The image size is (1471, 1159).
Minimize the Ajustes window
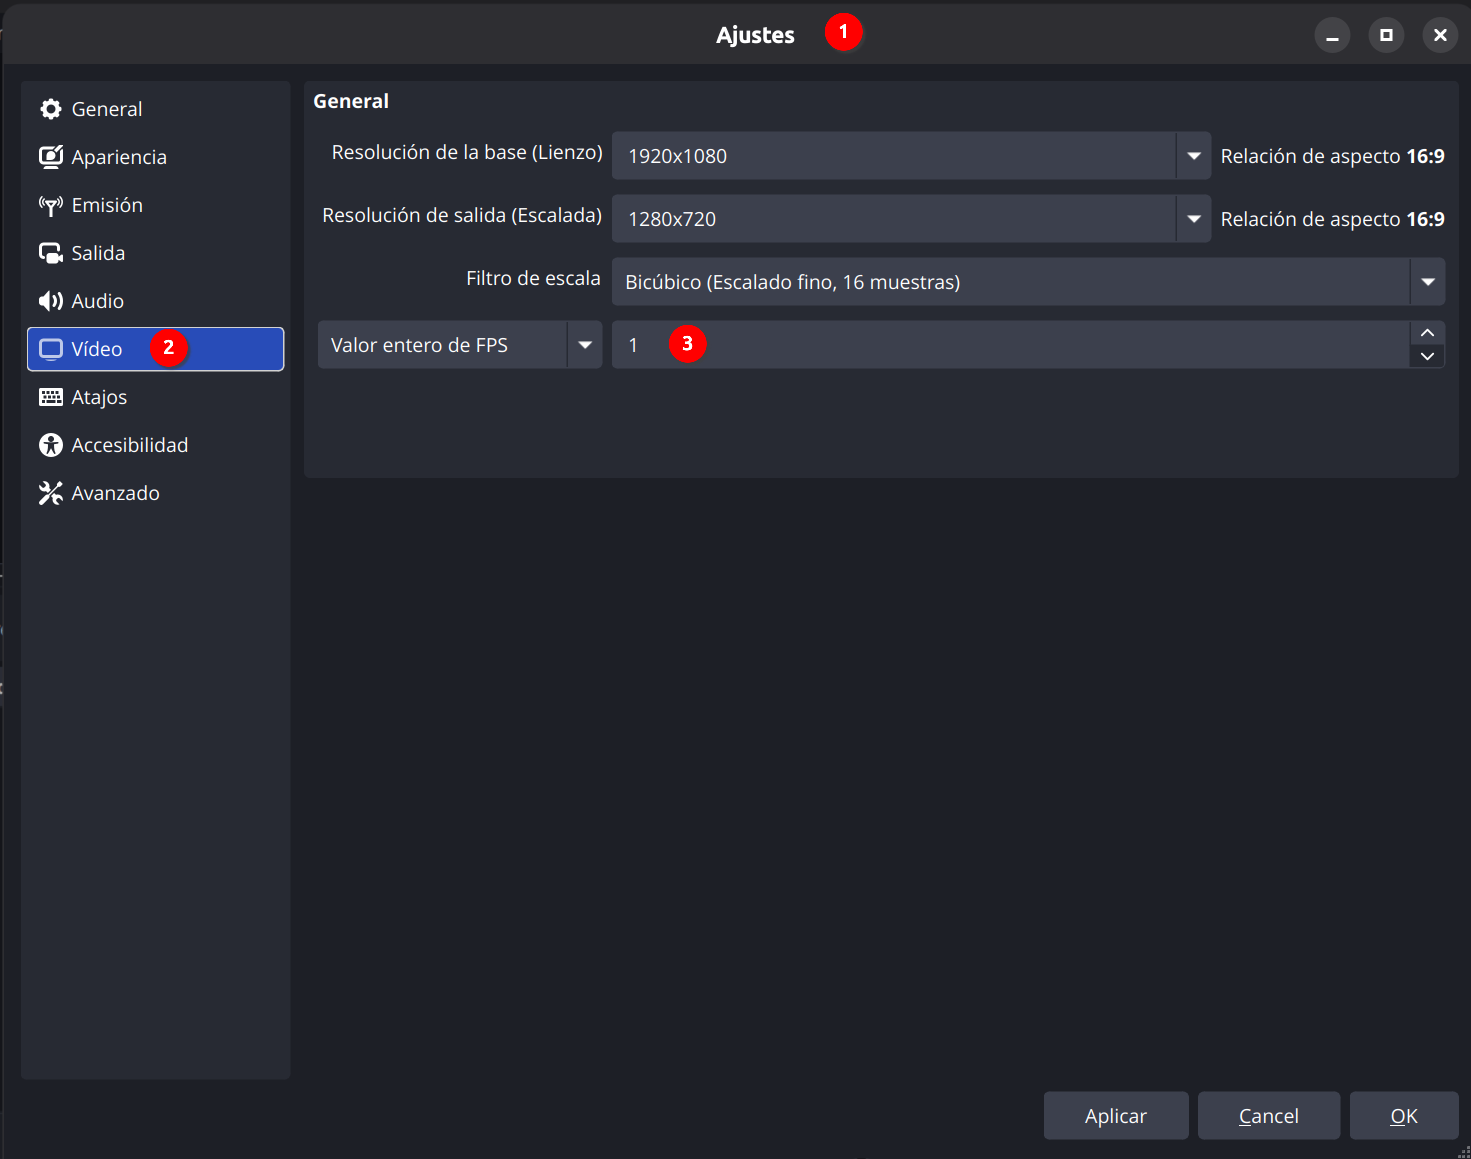click(1332, 35)
